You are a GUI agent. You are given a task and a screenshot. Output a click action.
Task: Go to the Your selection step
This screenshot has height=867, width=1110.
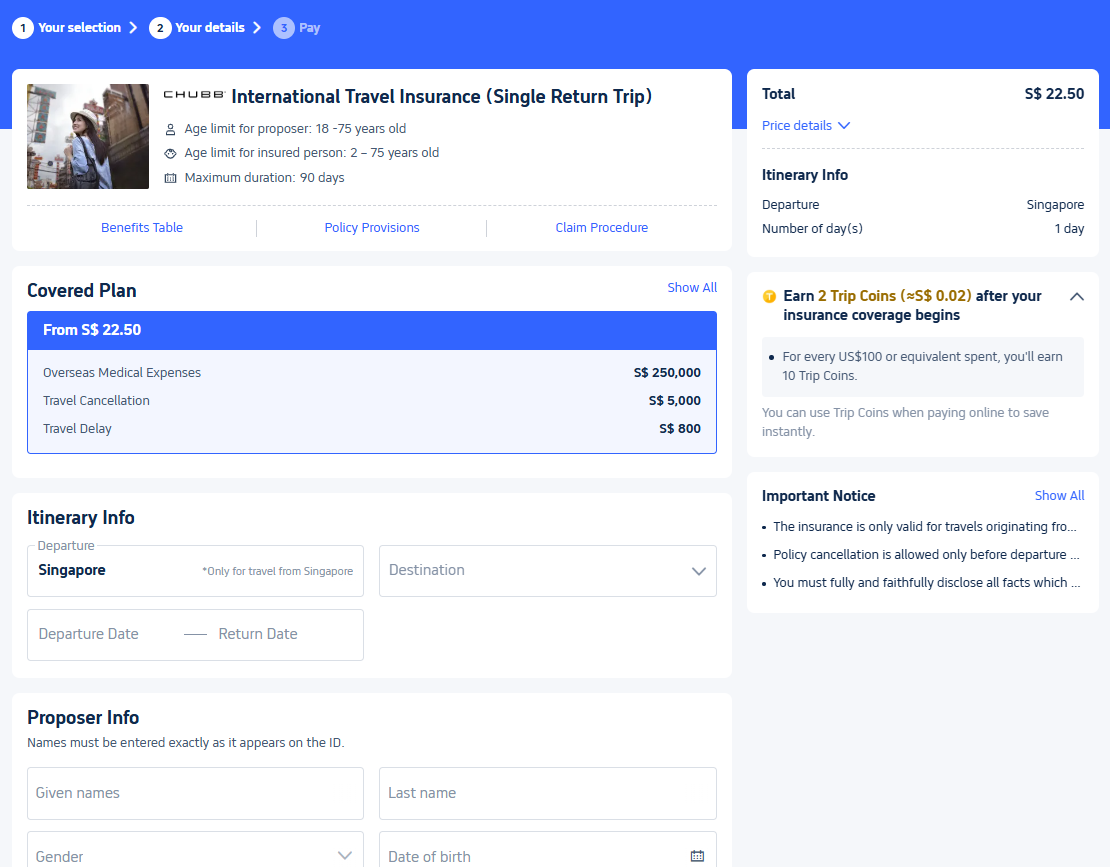[79, 28]
